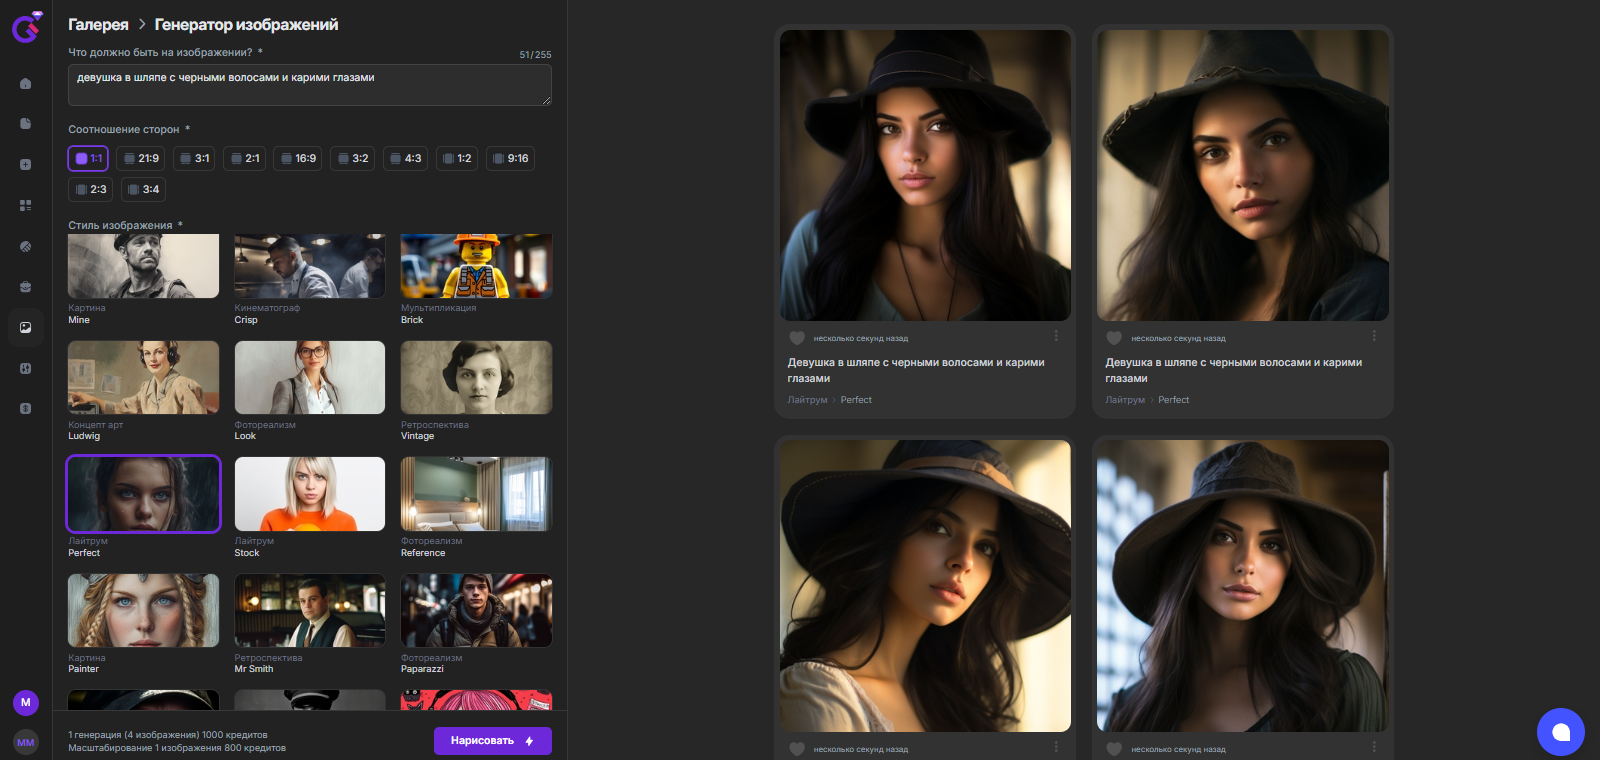Screen dimensions: 1600x760
Task: Click the app logo at top left
Action: tap(26, 26)
